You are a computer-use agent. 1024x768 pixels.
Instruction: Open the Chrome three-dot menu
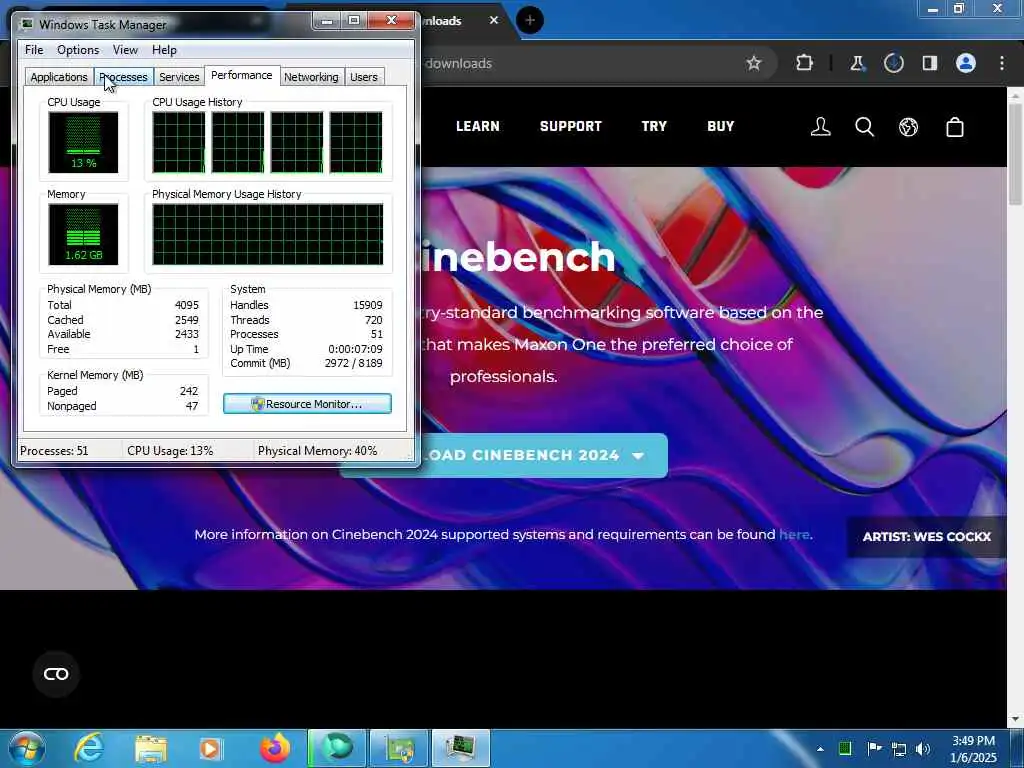tap(1002, 63)
